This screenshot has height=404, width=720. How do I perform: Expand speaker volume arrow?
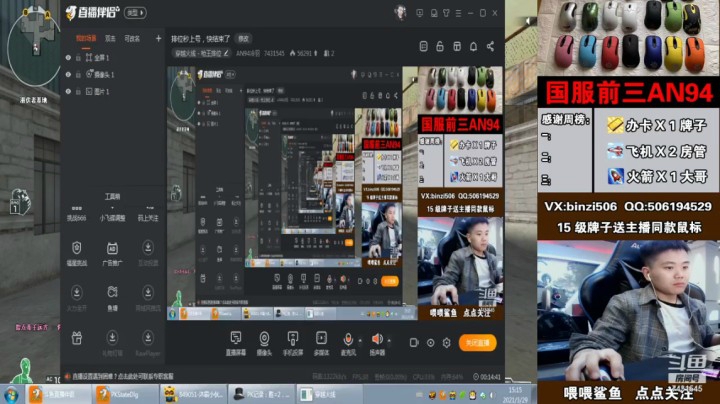(389, 341)
